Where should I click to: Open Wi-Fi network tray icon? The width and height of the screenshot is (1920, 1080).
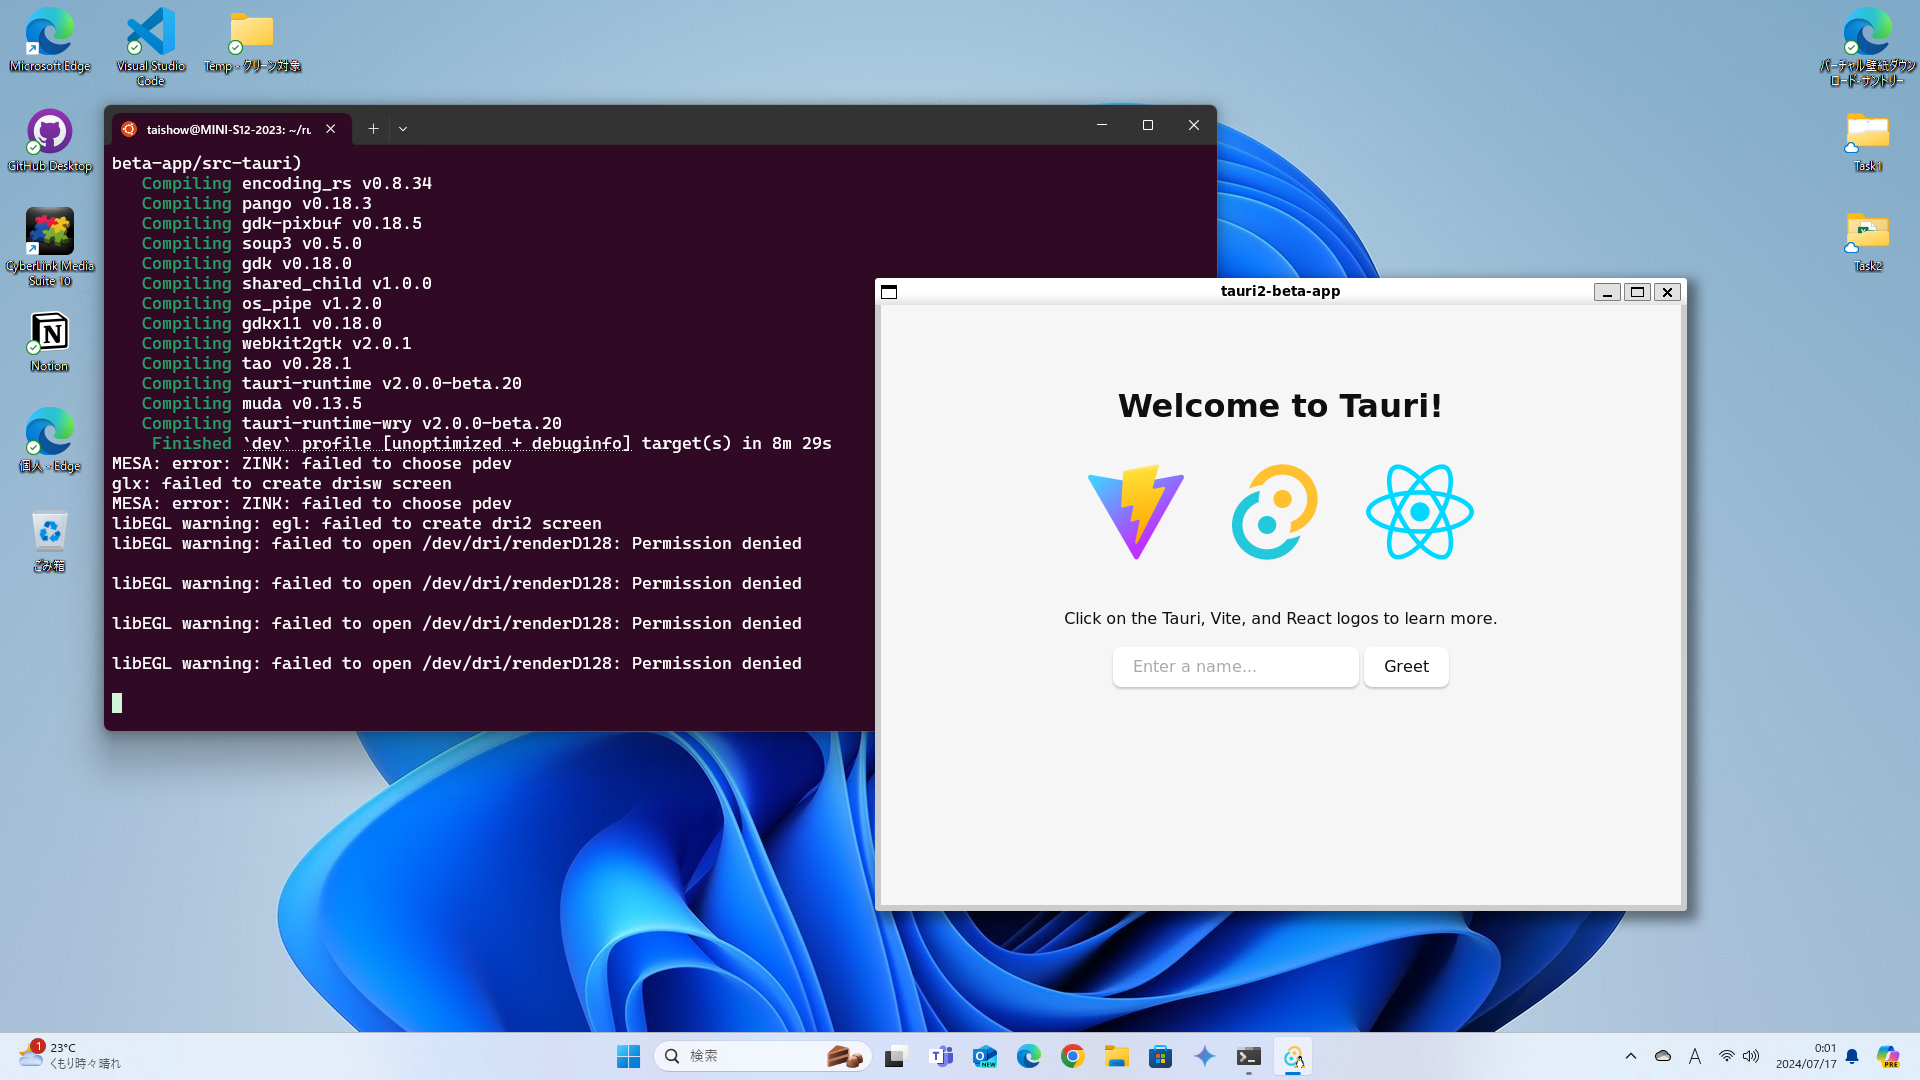click(x=1727, y=1056)
